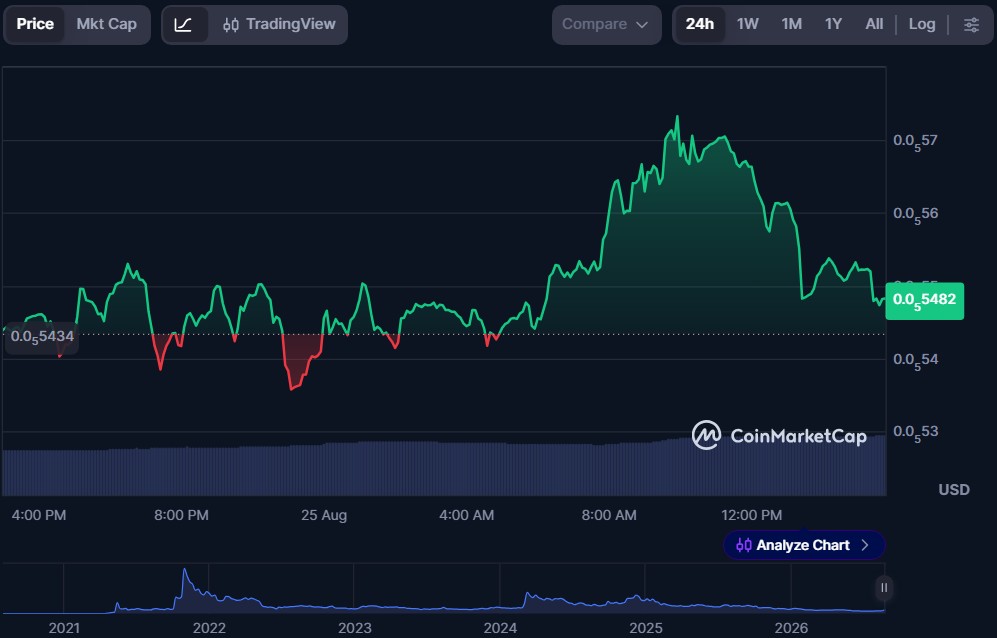Select the 1M time range
Screen dimensions: 997x638
click(x=792, y=25)
